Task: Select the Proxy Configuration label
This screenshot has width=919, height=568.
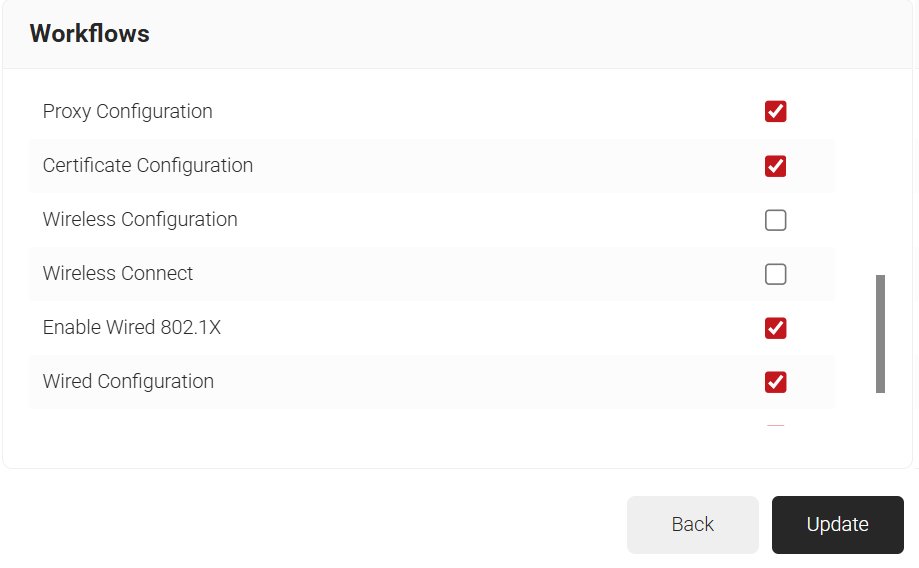Action: point(127,111)
